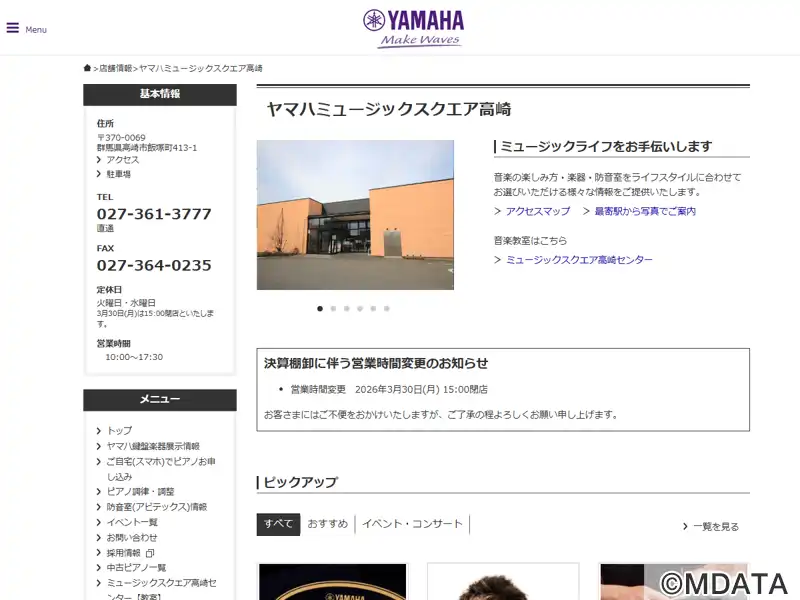
Task: Click 火曜日・水曜日 closed days text
Action: pos(126,303)
